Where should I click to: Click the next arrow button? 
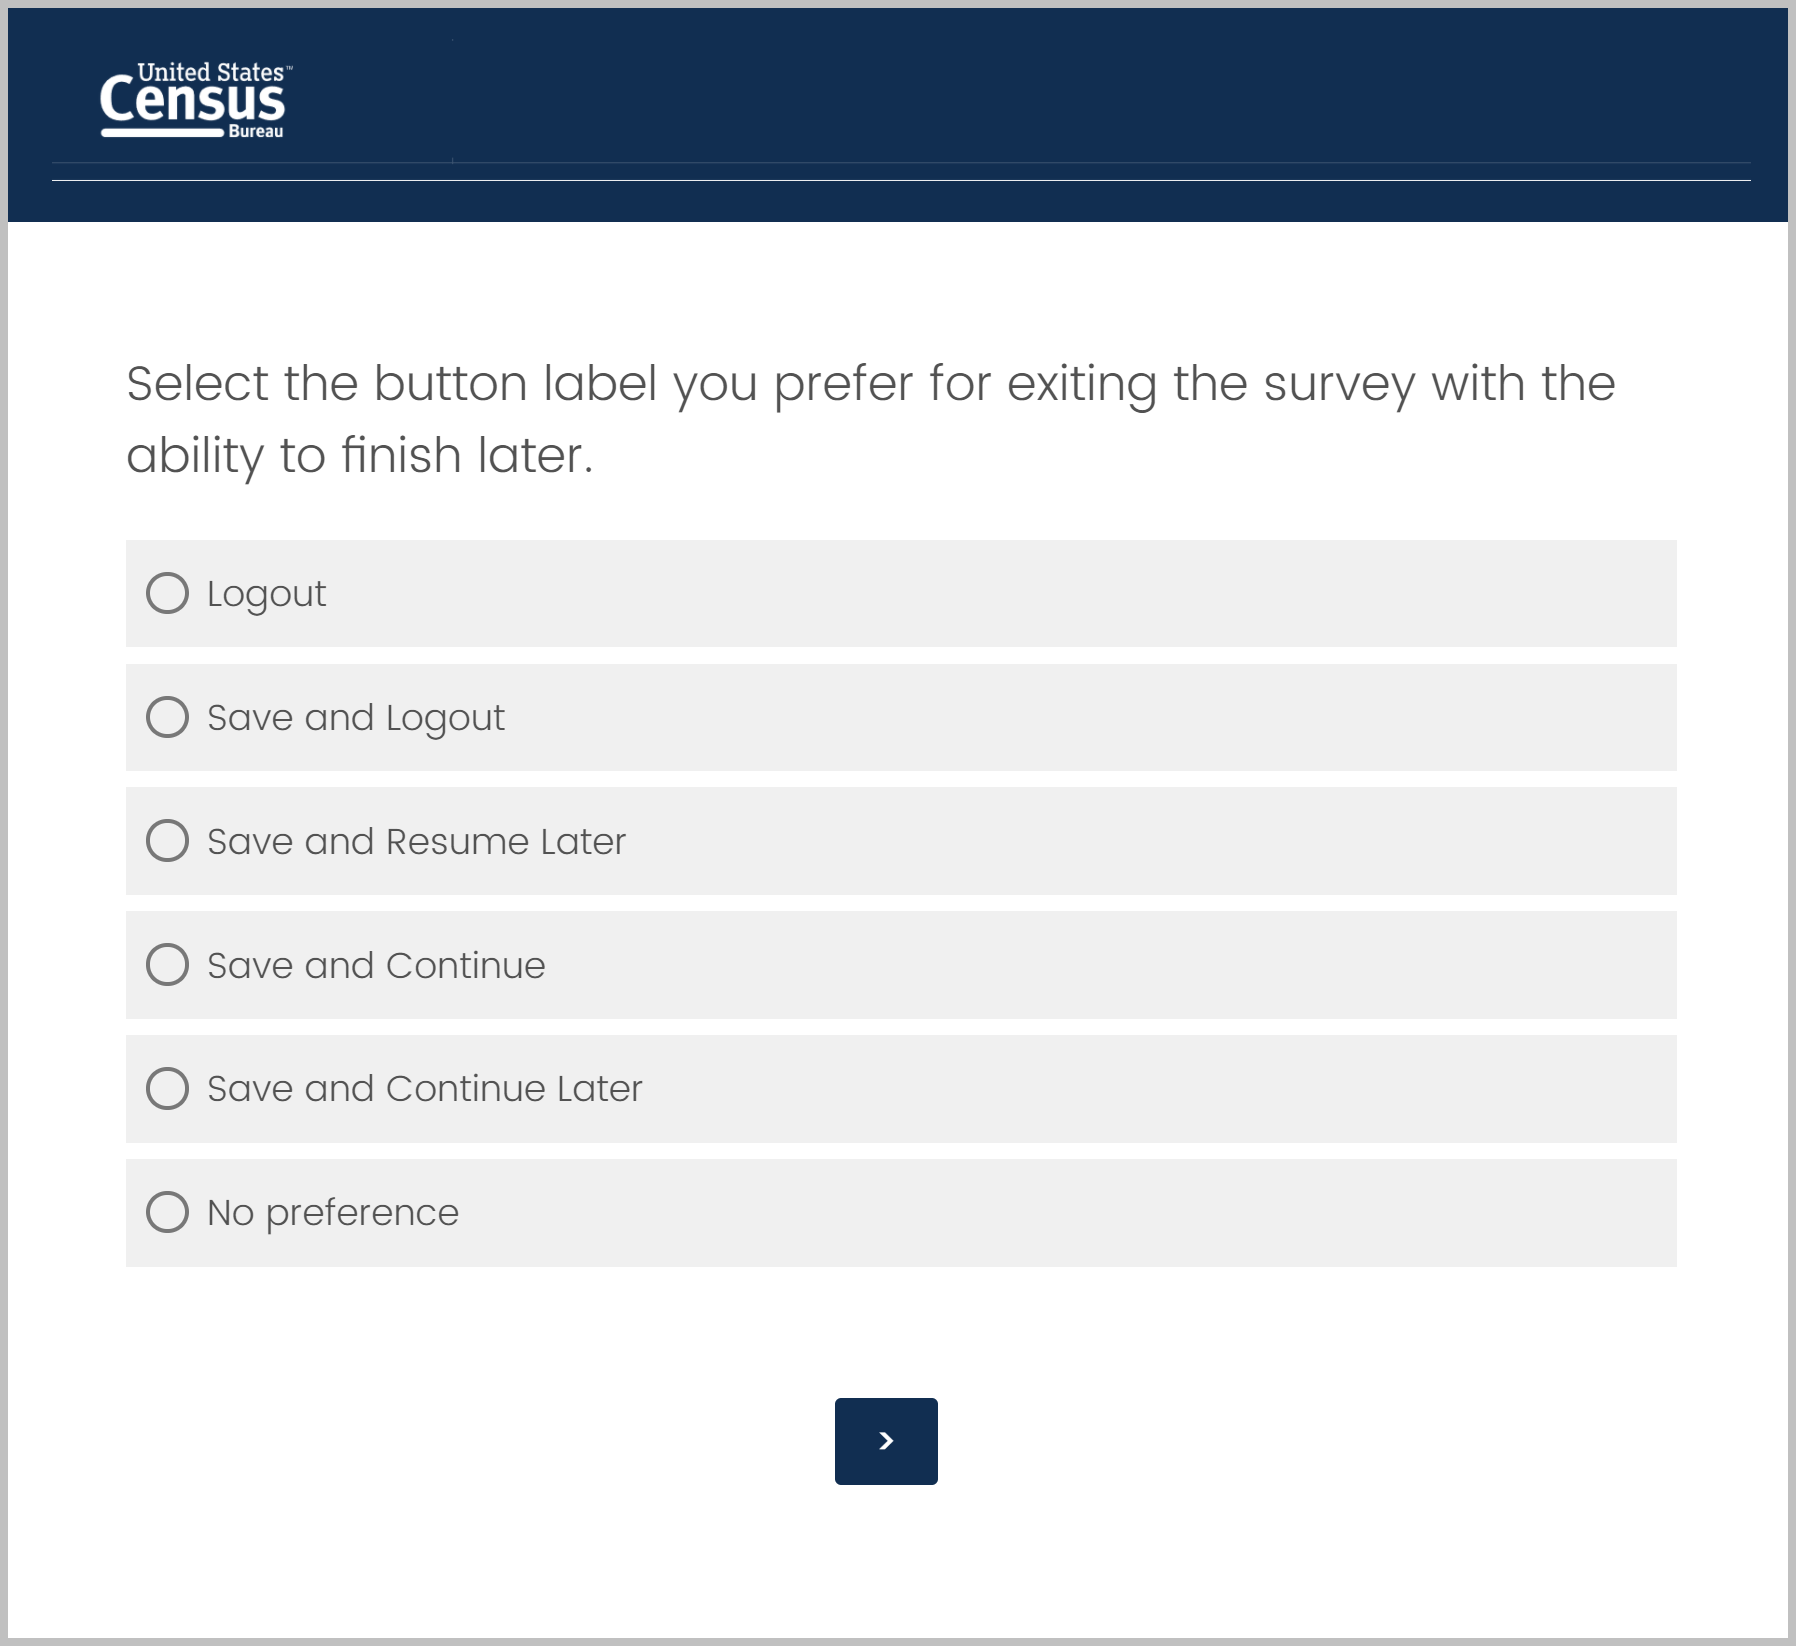(886, 1441)
